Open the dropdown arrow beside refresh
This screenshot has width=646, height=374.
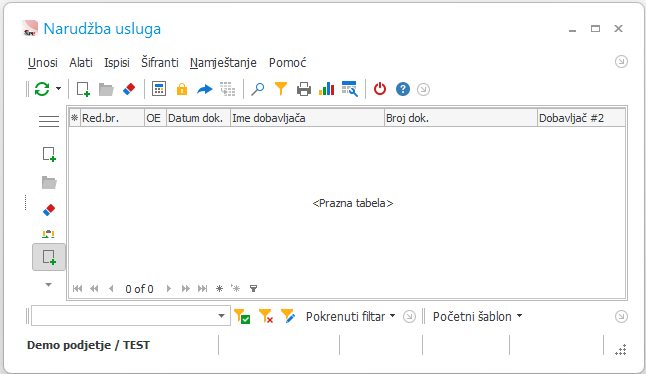[59, 89]
